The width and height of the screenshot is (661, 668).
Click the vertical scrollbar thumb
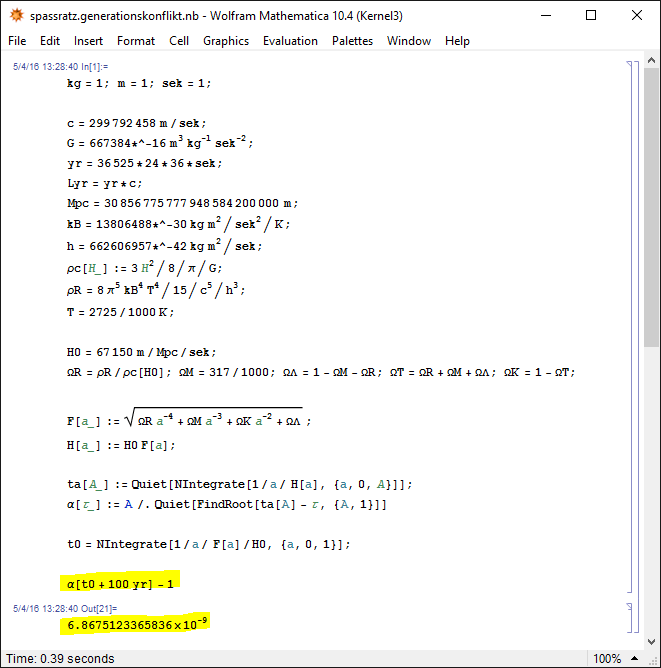click(651, 207)
